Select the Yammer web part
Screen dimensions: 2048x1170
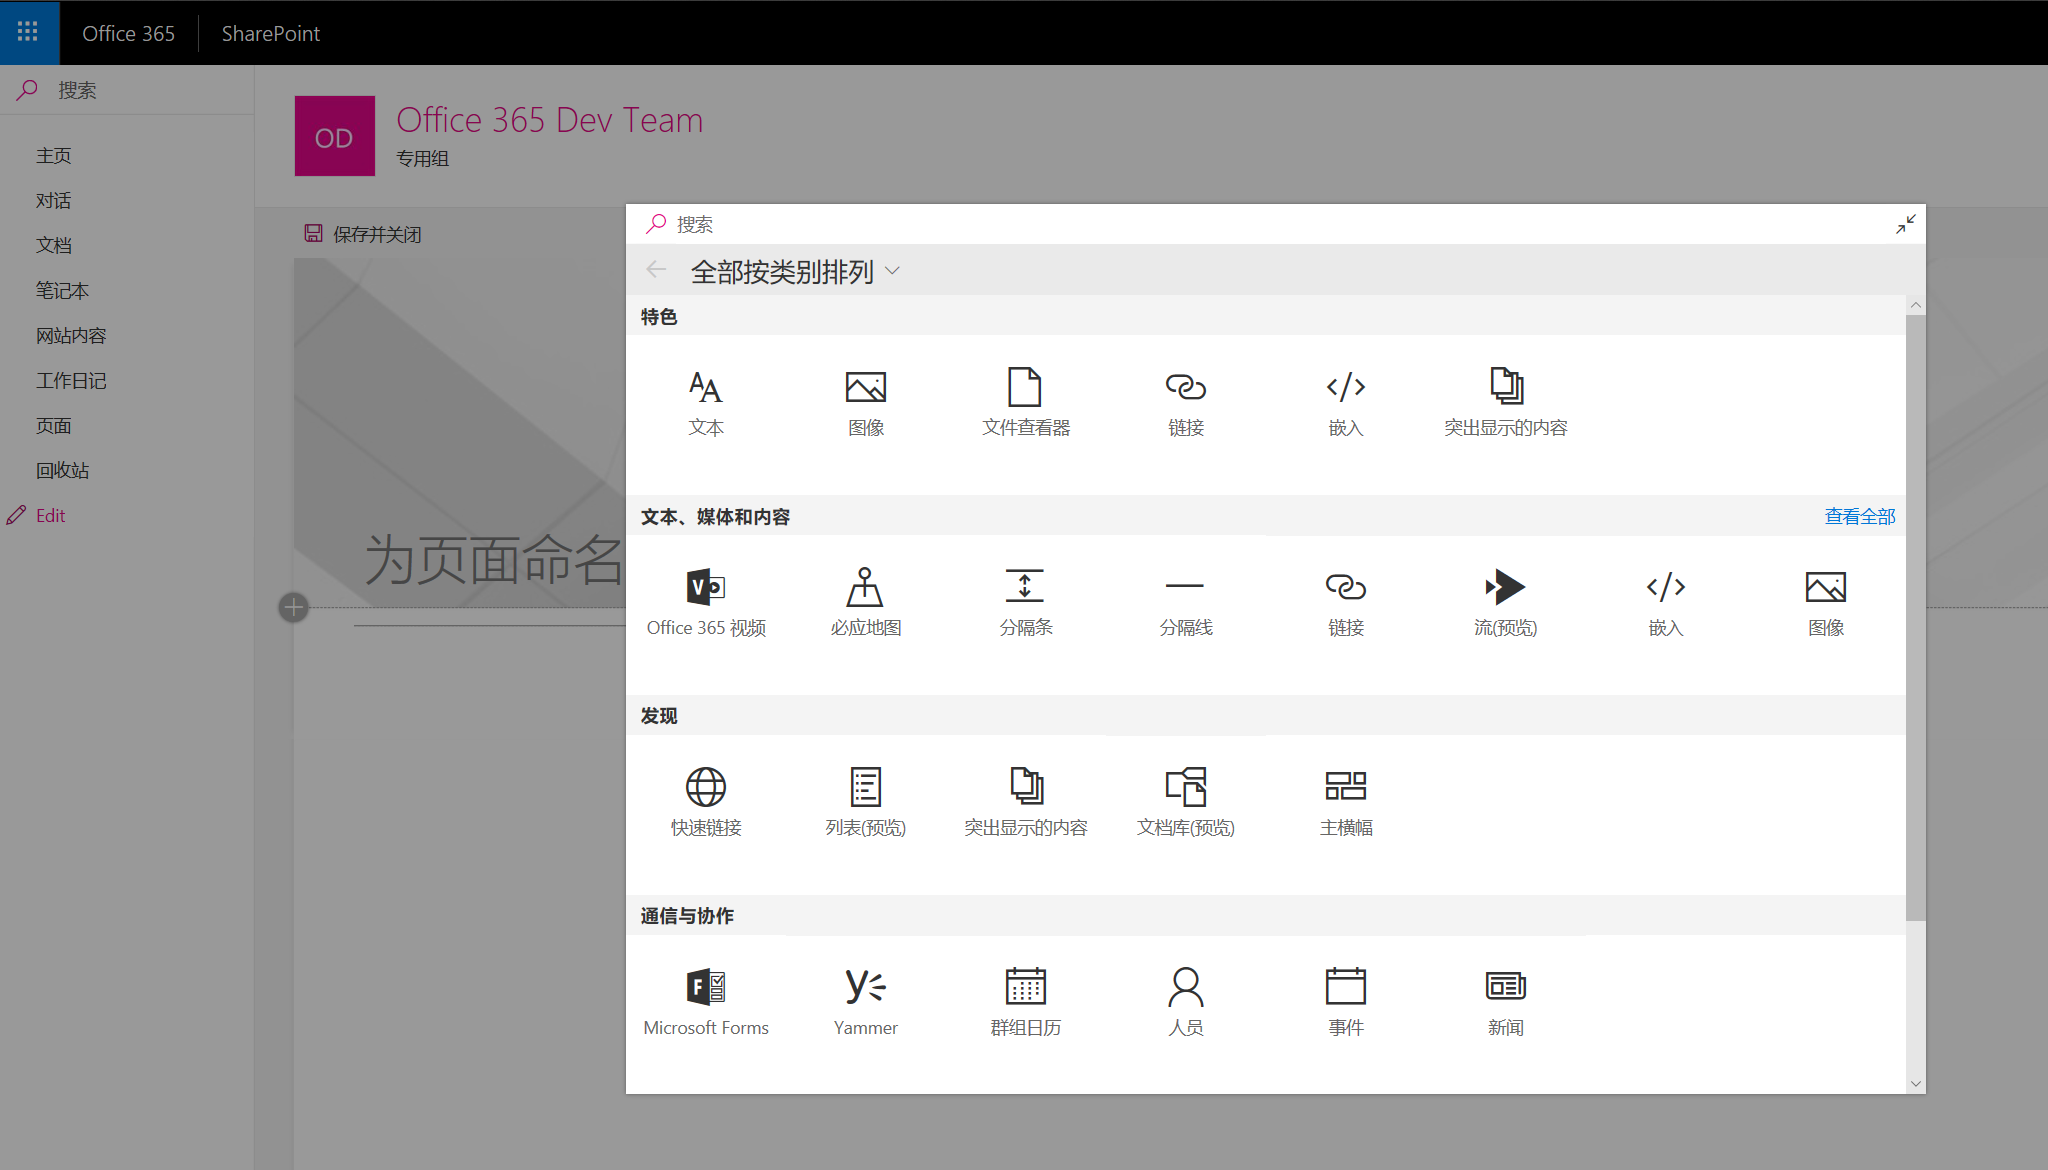(x=865, y=998)
